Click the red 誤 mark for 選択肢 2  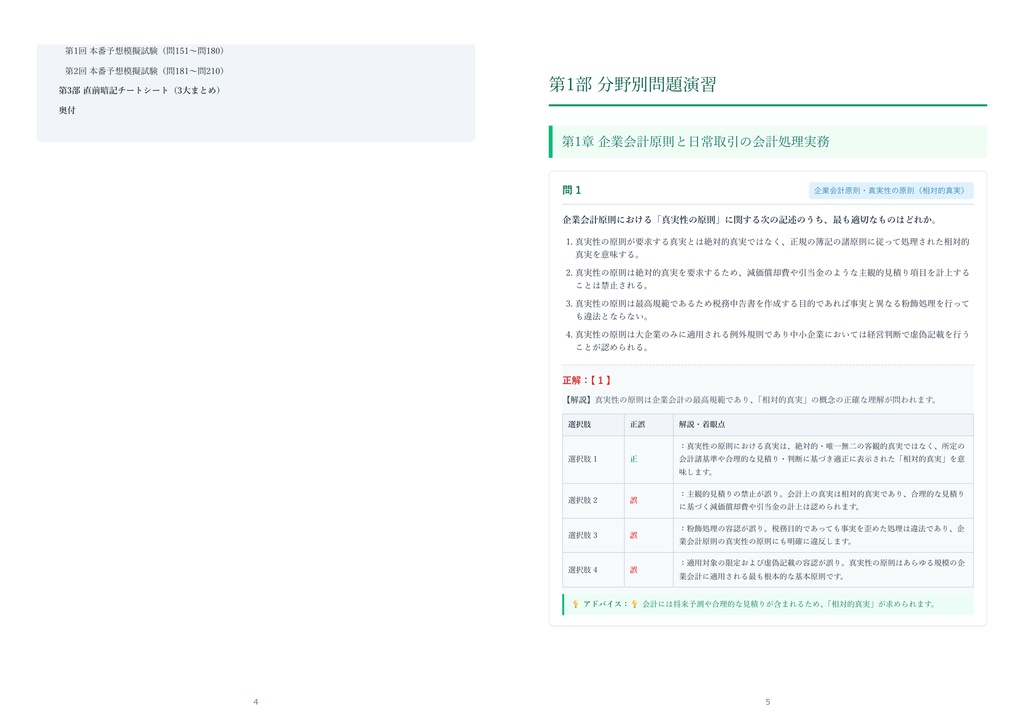coord(633,500)
